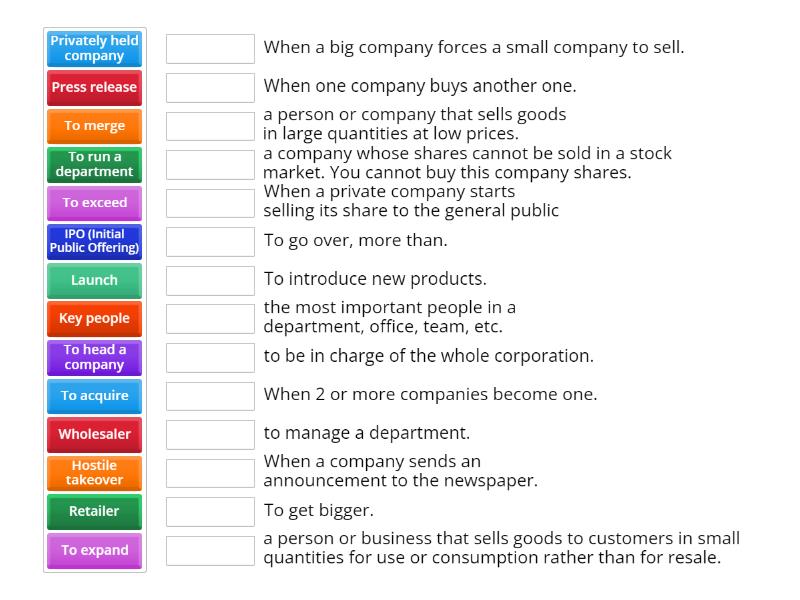The image size is (800, 600).
Task: Choose the 'Hostile takeover' tile
Action: pyautogui.click(x=95, y=473)
